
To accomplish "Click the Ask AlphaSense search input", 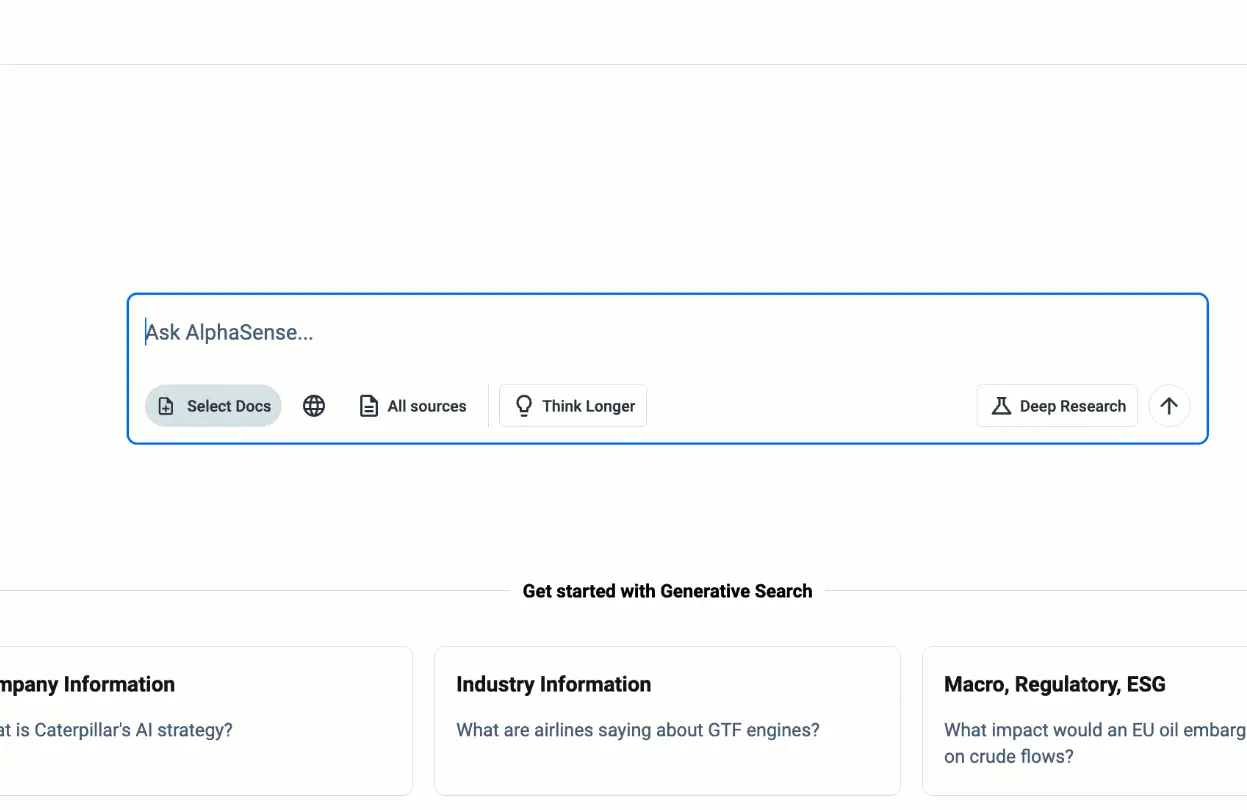I will [x=667, y=332].
